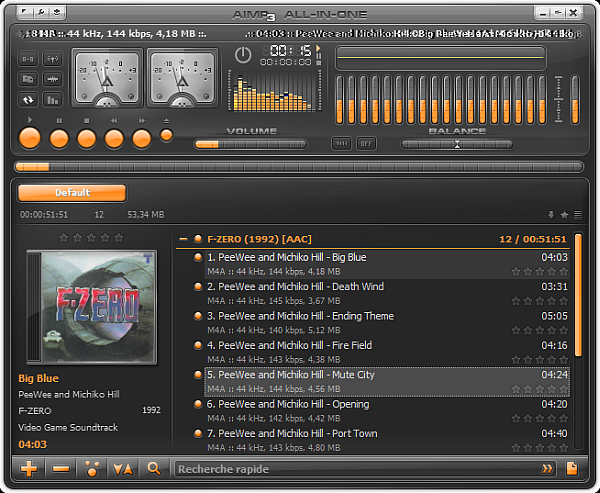The height and width of the screenshot is (493, 600).
Task: Click the power scheduler icon
Action: pyautogui.click(x=243, y=55)
